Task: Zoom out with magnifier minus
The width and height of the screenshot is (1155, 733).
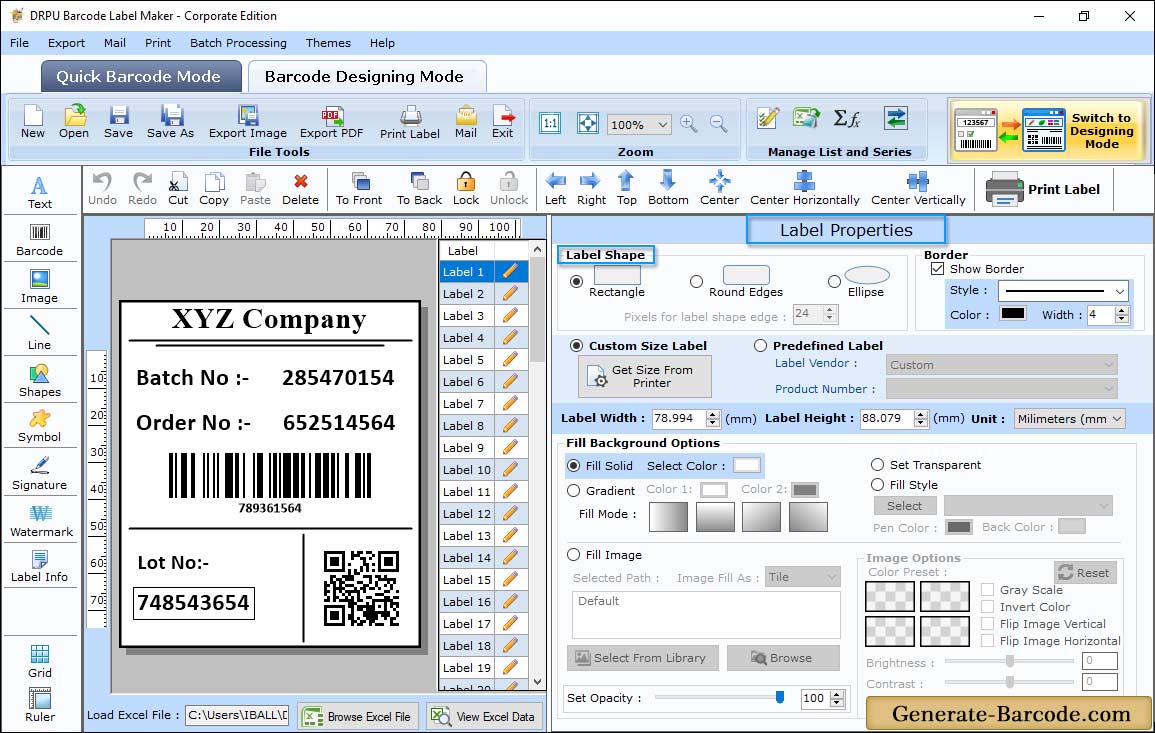Action: coord(718,124)
